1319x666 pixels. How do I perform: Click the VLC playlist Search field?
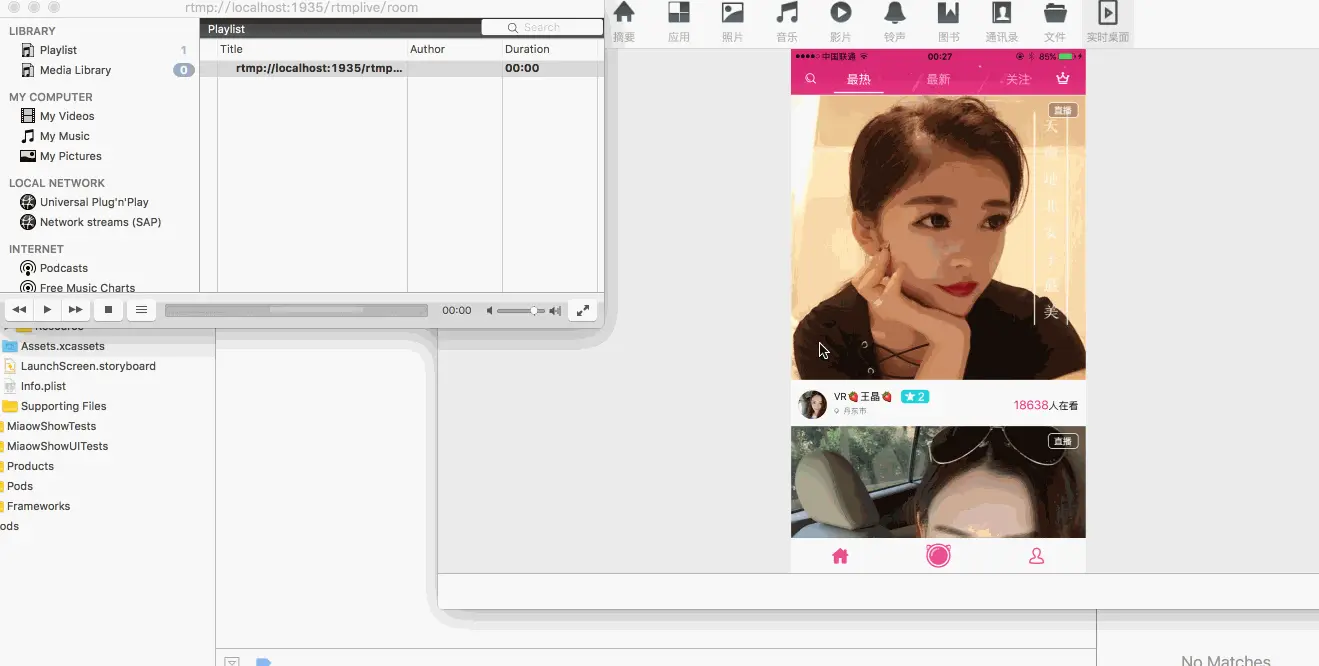[x=541, y=28]
